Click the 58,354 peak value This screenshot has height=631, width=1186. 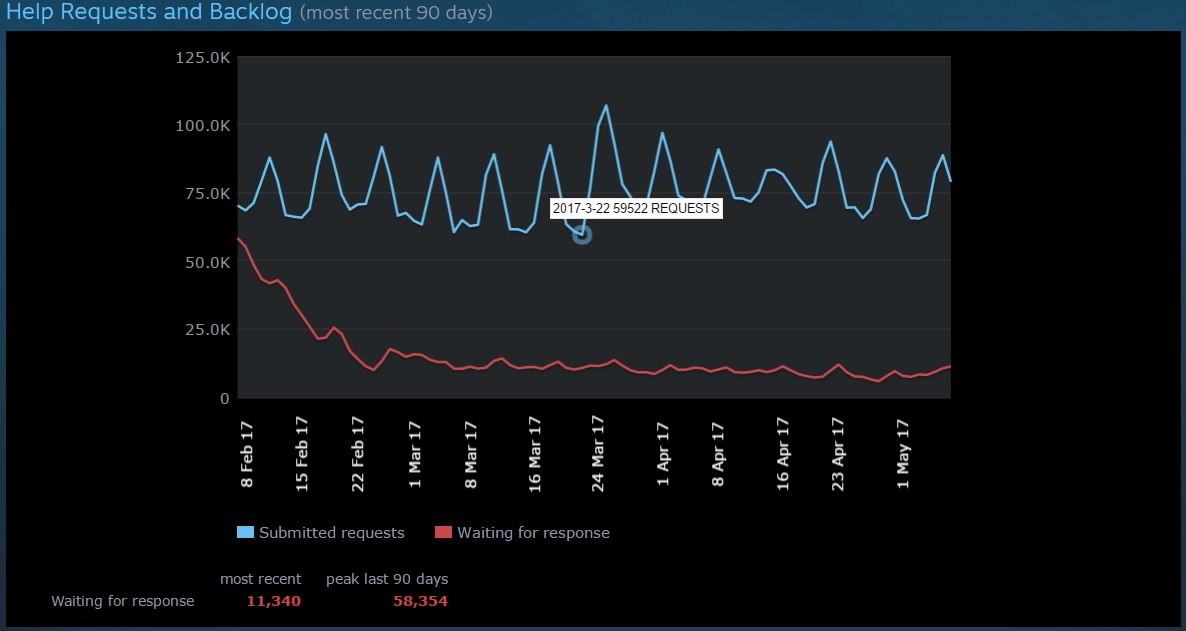coord(420,601)
